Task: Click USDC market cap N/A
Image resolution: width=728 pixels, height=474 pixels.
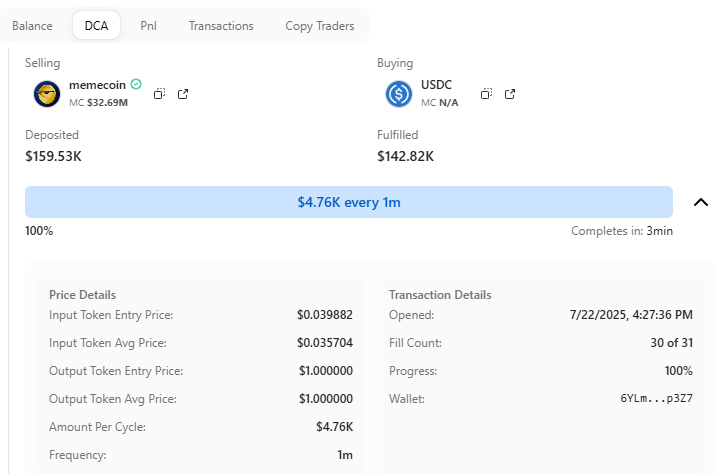Action: click(440, 103)
